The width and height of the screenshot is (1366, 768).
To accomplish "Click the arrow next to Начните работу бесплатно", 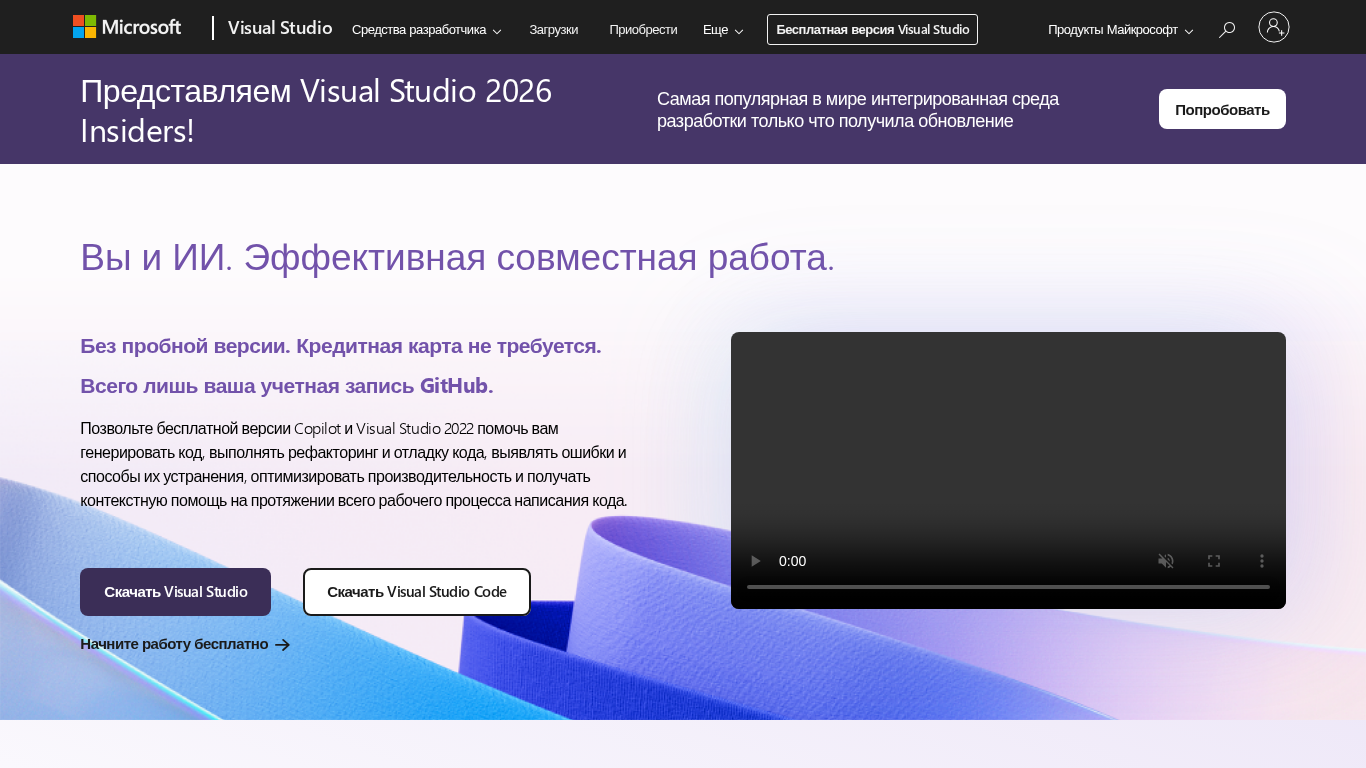I will pyautogui.click(x=283, y=645).
